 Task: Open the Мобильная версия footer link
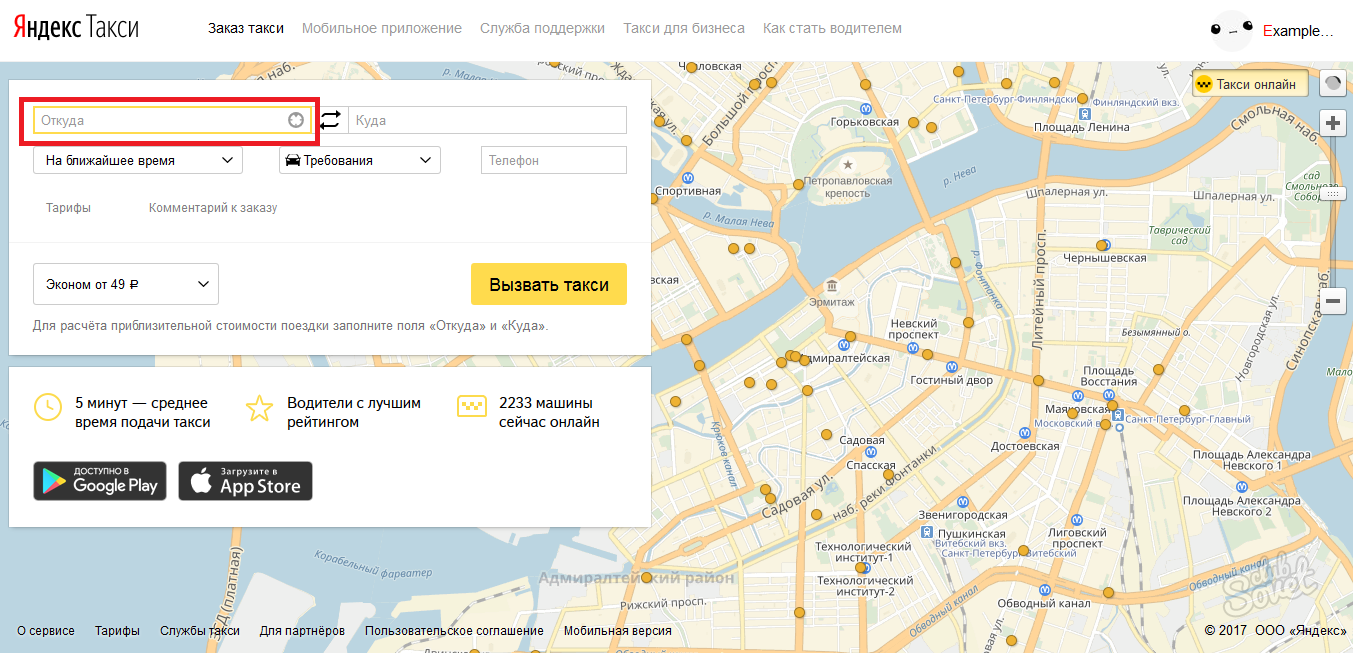(x=618, y=631)
